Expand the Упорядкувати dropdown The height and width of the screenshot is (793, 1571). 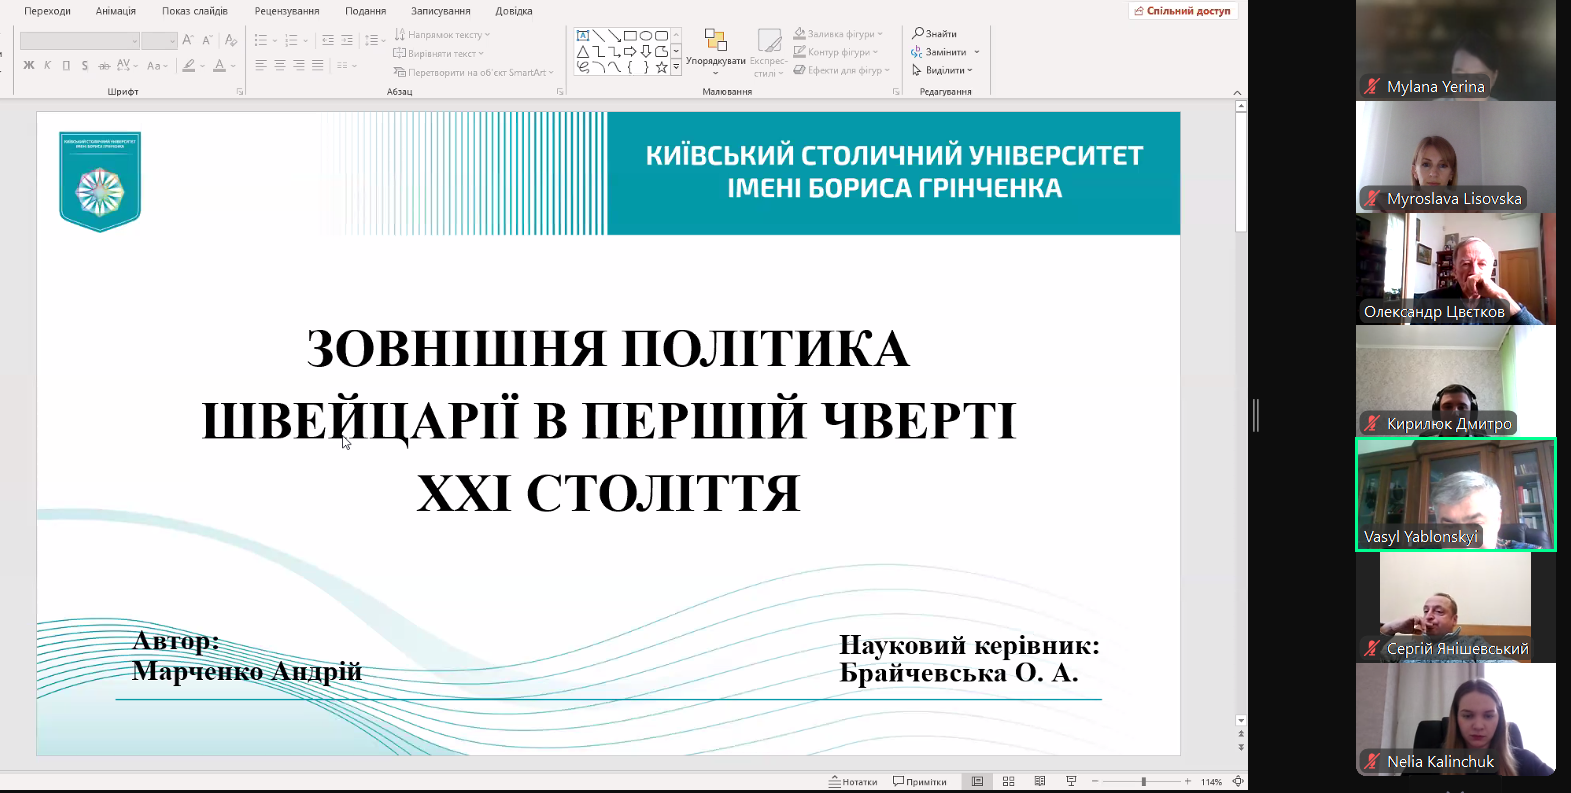click(715, 61)
